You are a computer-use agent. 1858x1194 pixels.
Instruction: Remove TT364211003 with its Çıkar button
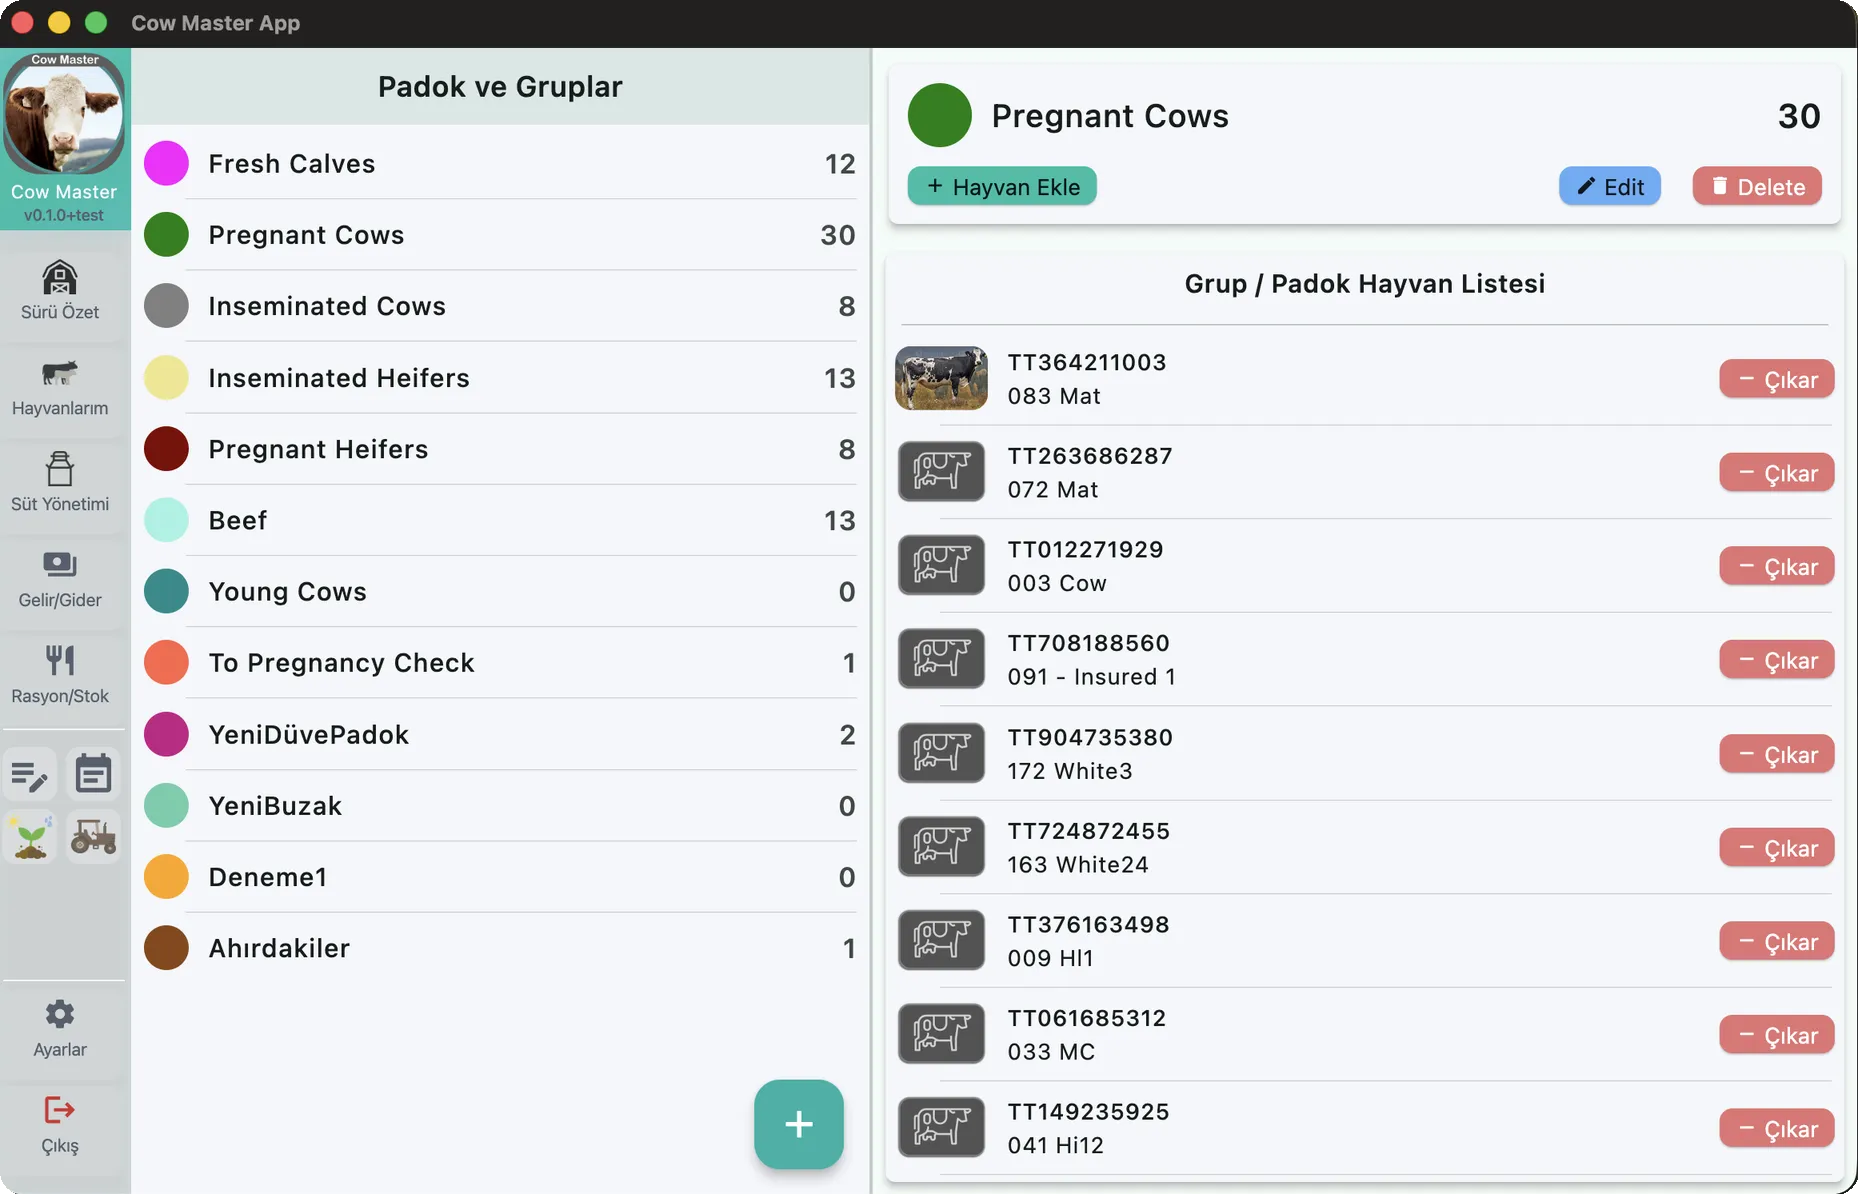pyautogui.click(x=1776, y=379)
